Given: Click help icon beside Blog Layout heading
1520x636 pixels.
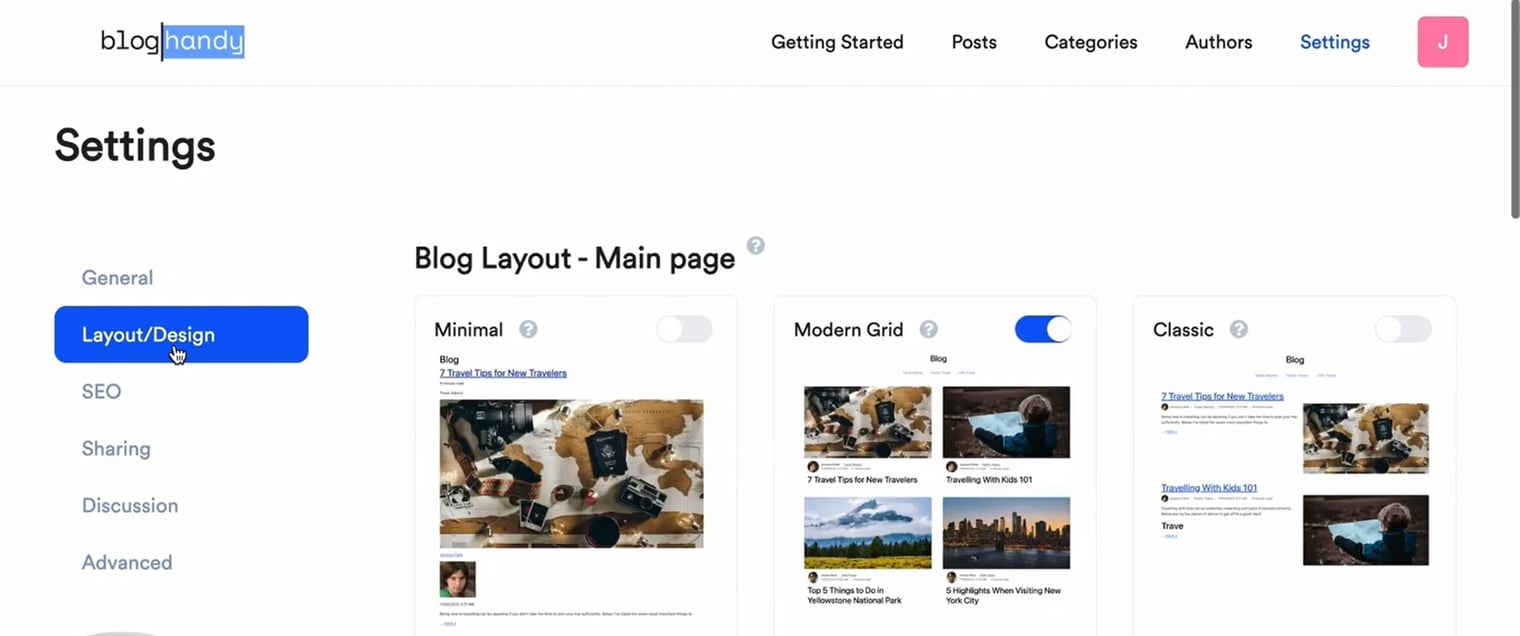Looking at the screenshot, I should coord(756,245).
